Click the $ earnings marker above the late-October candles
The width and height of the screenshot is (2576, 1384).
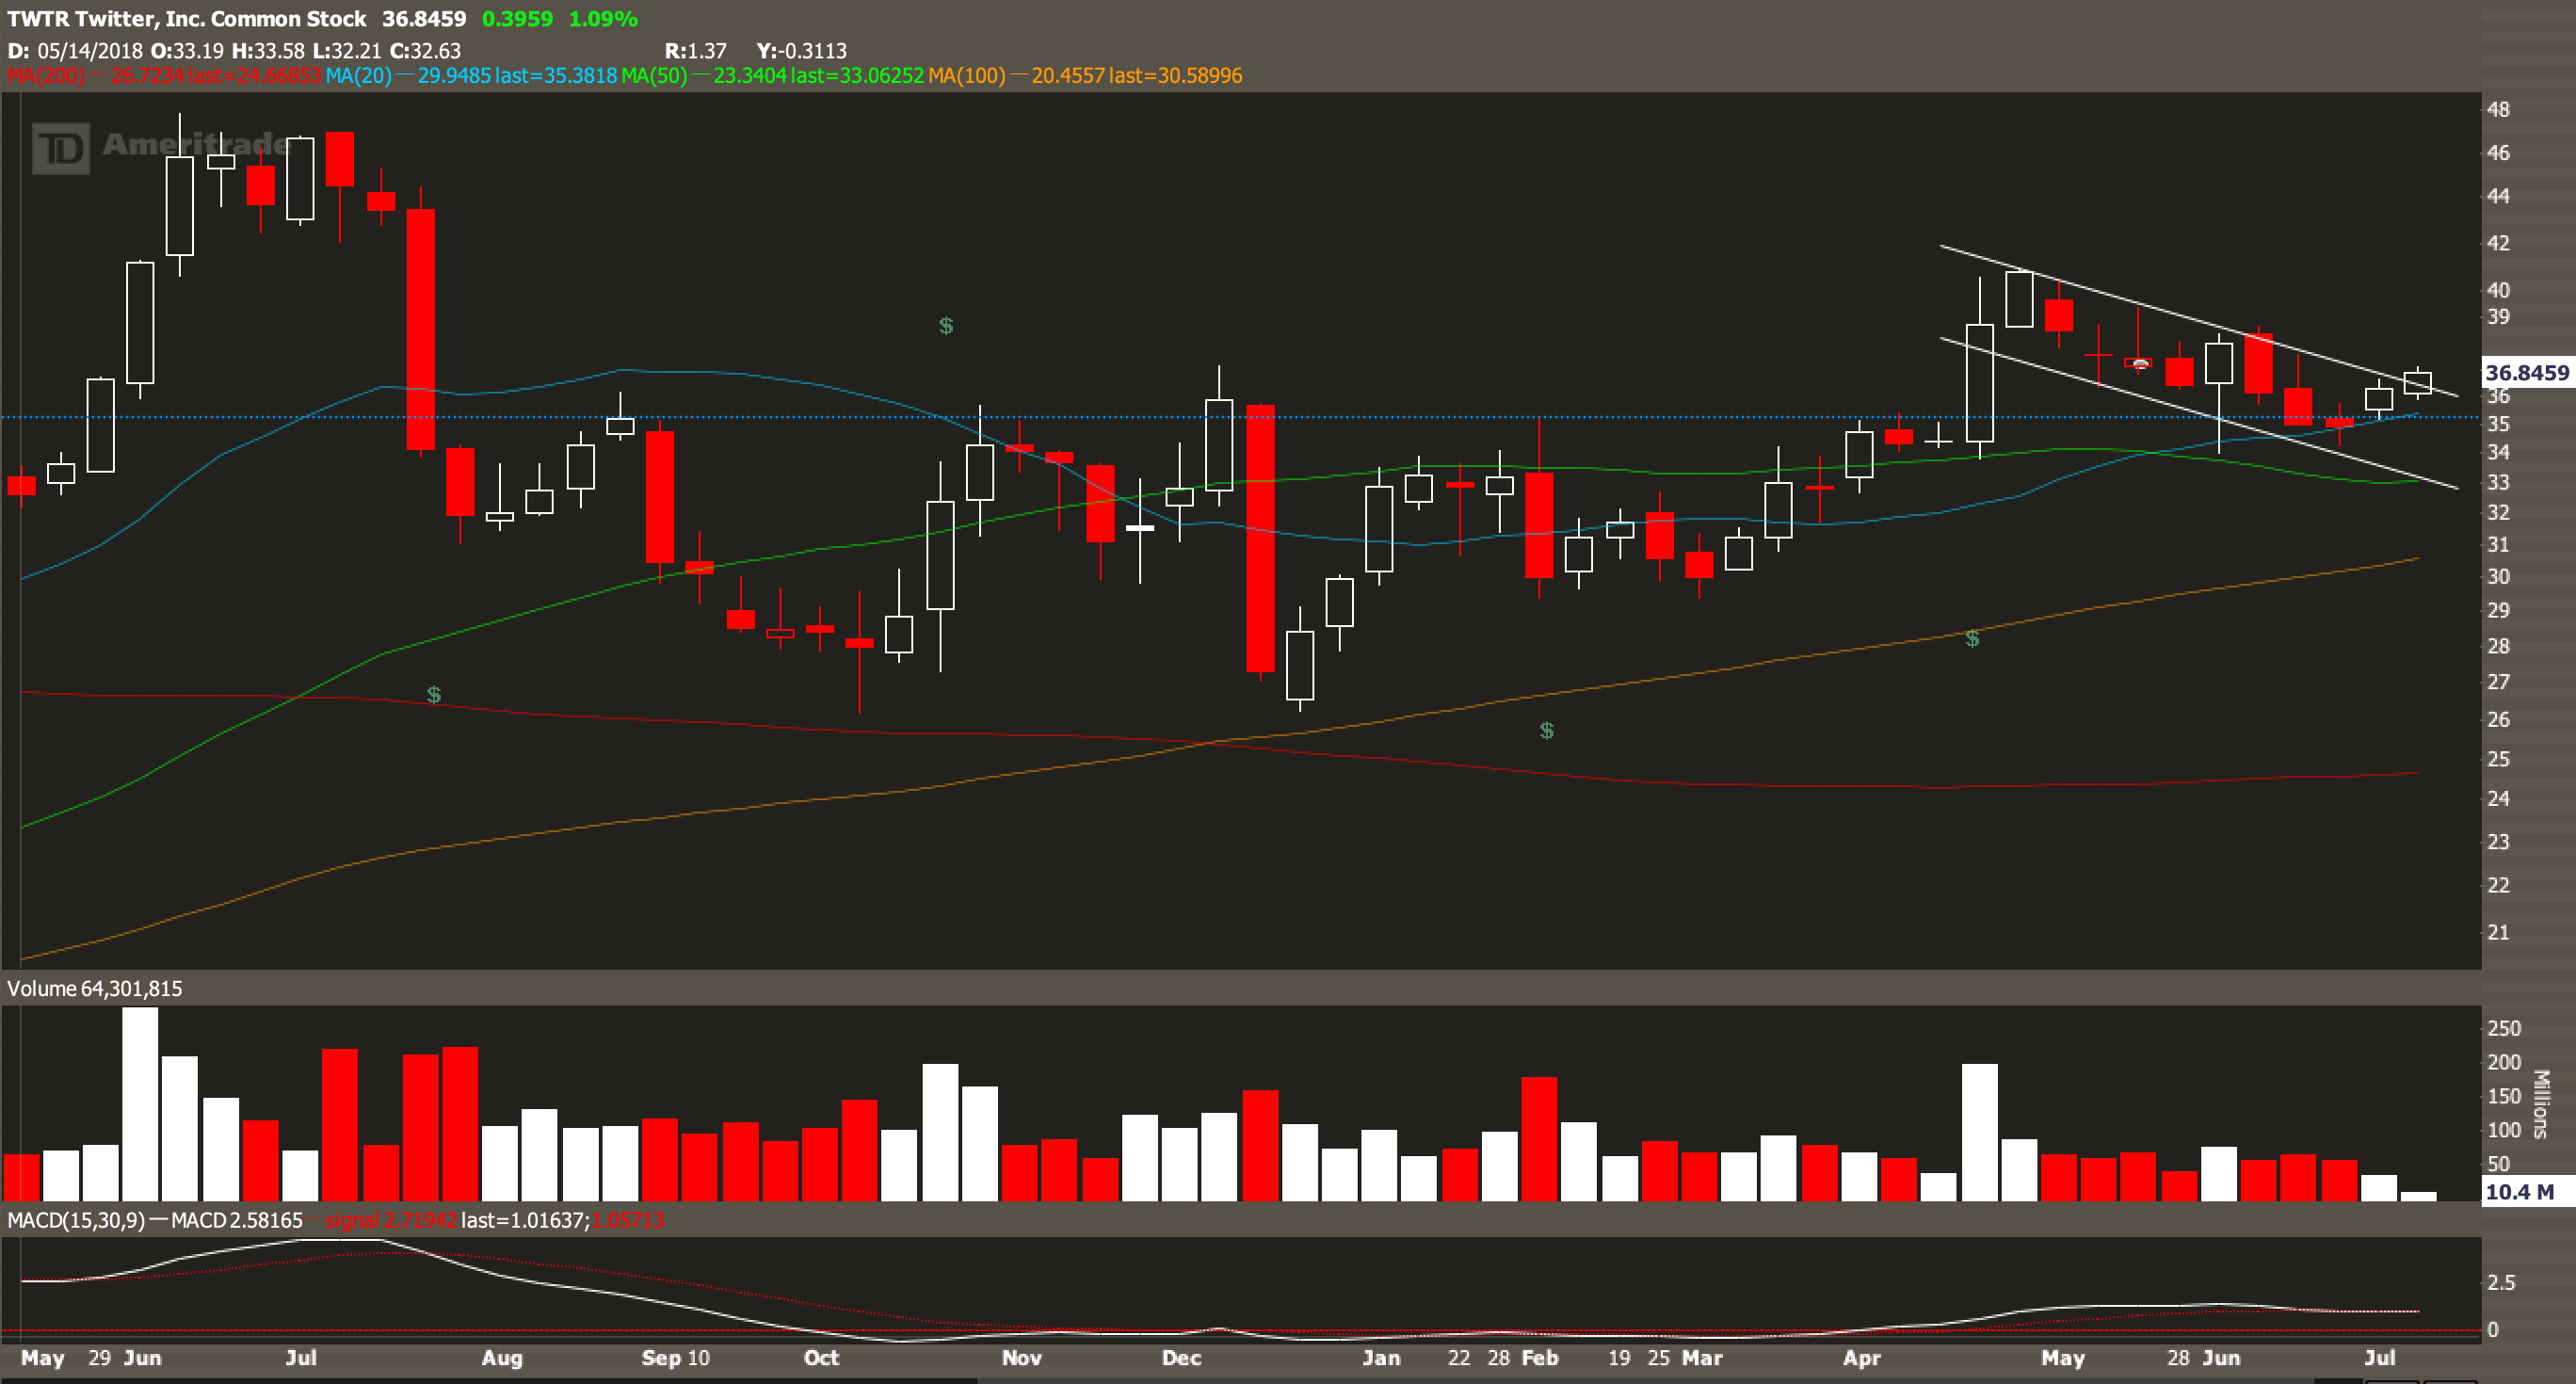(946, 326)
